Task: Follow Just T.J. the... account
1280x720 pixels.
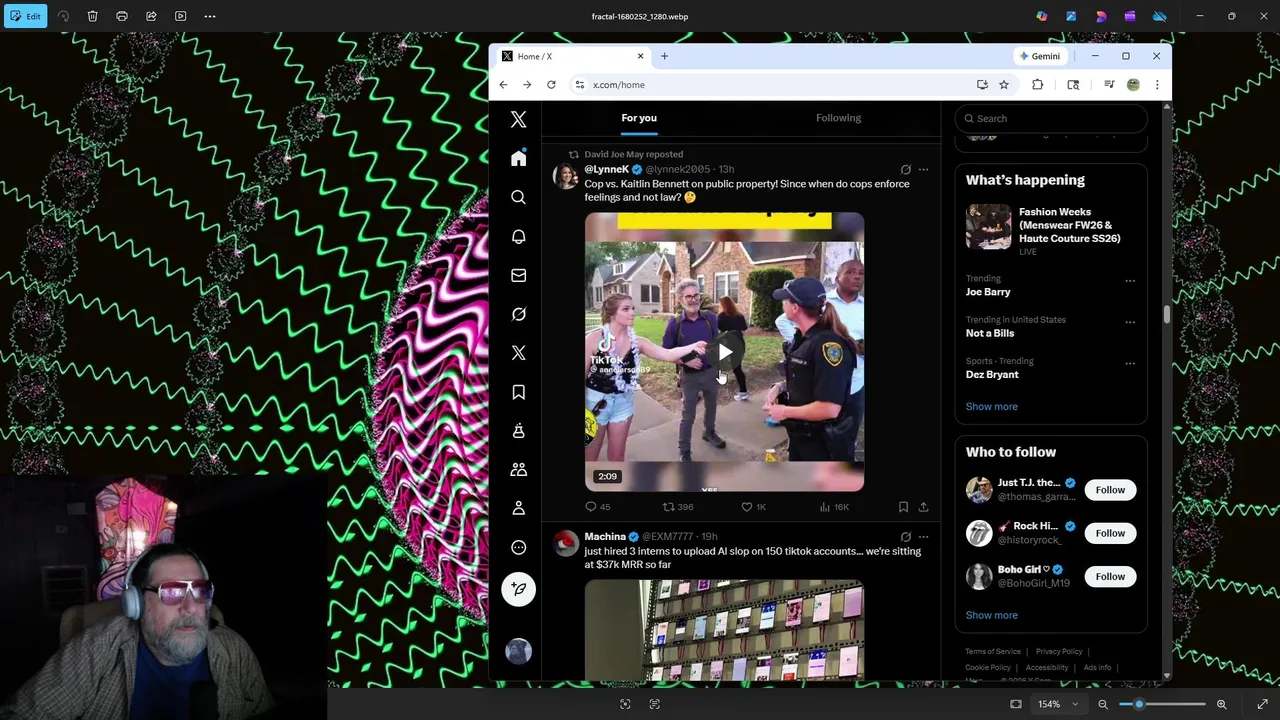Action: click(x=1110, y=490)
